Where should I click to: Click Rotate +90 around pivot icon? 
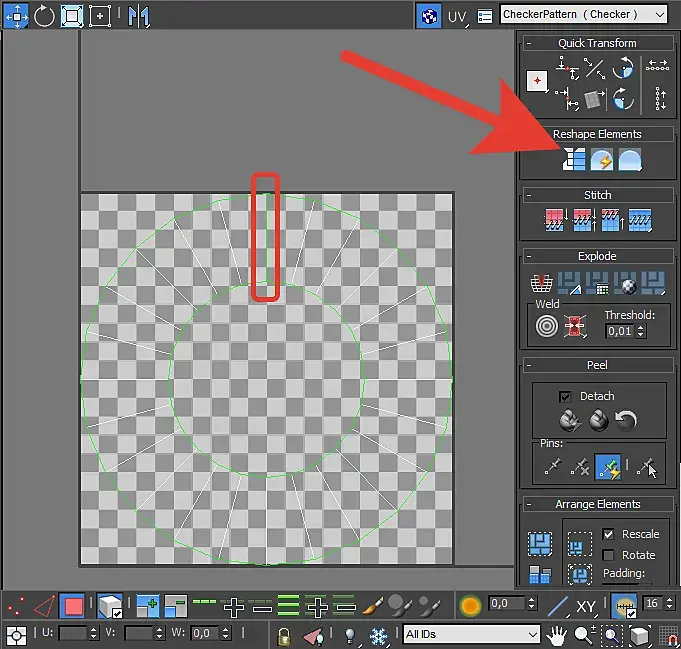click(623, 68)
